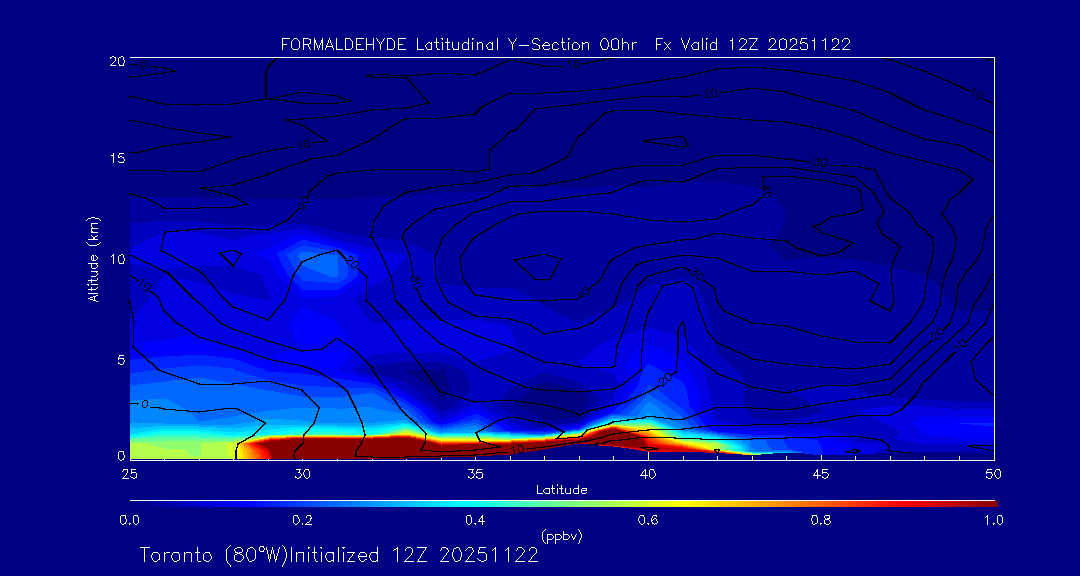1080x576 pixels.
Task: Click the 0.4 colorbar scale label
Action: pos(475,520)
